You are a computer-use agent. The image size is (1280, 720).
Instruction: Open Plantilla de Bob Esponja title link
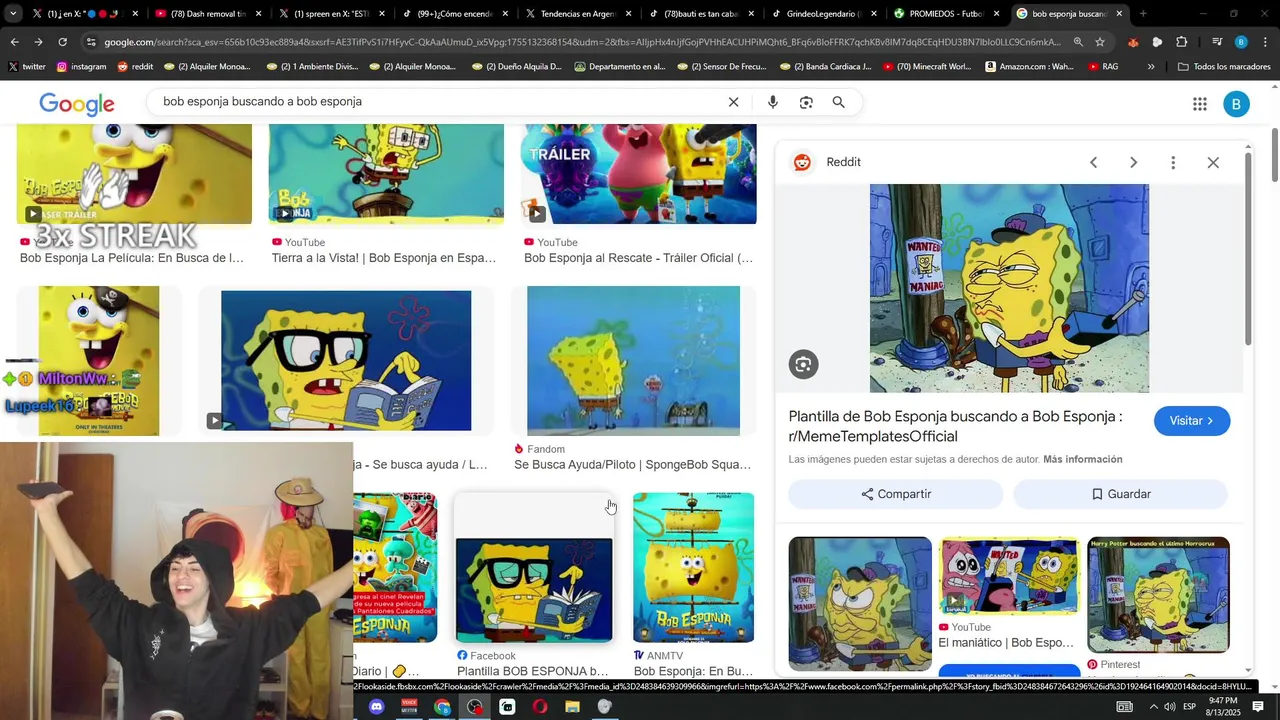(x=955, y=426)
